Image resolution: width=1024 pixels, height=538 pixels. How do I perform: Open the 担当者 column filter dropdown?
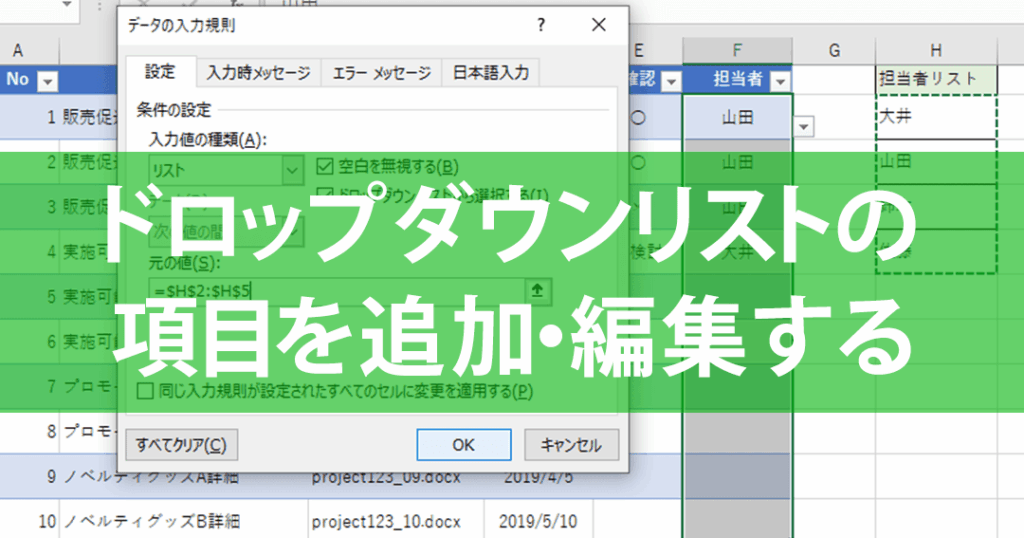tap(780, 81)
